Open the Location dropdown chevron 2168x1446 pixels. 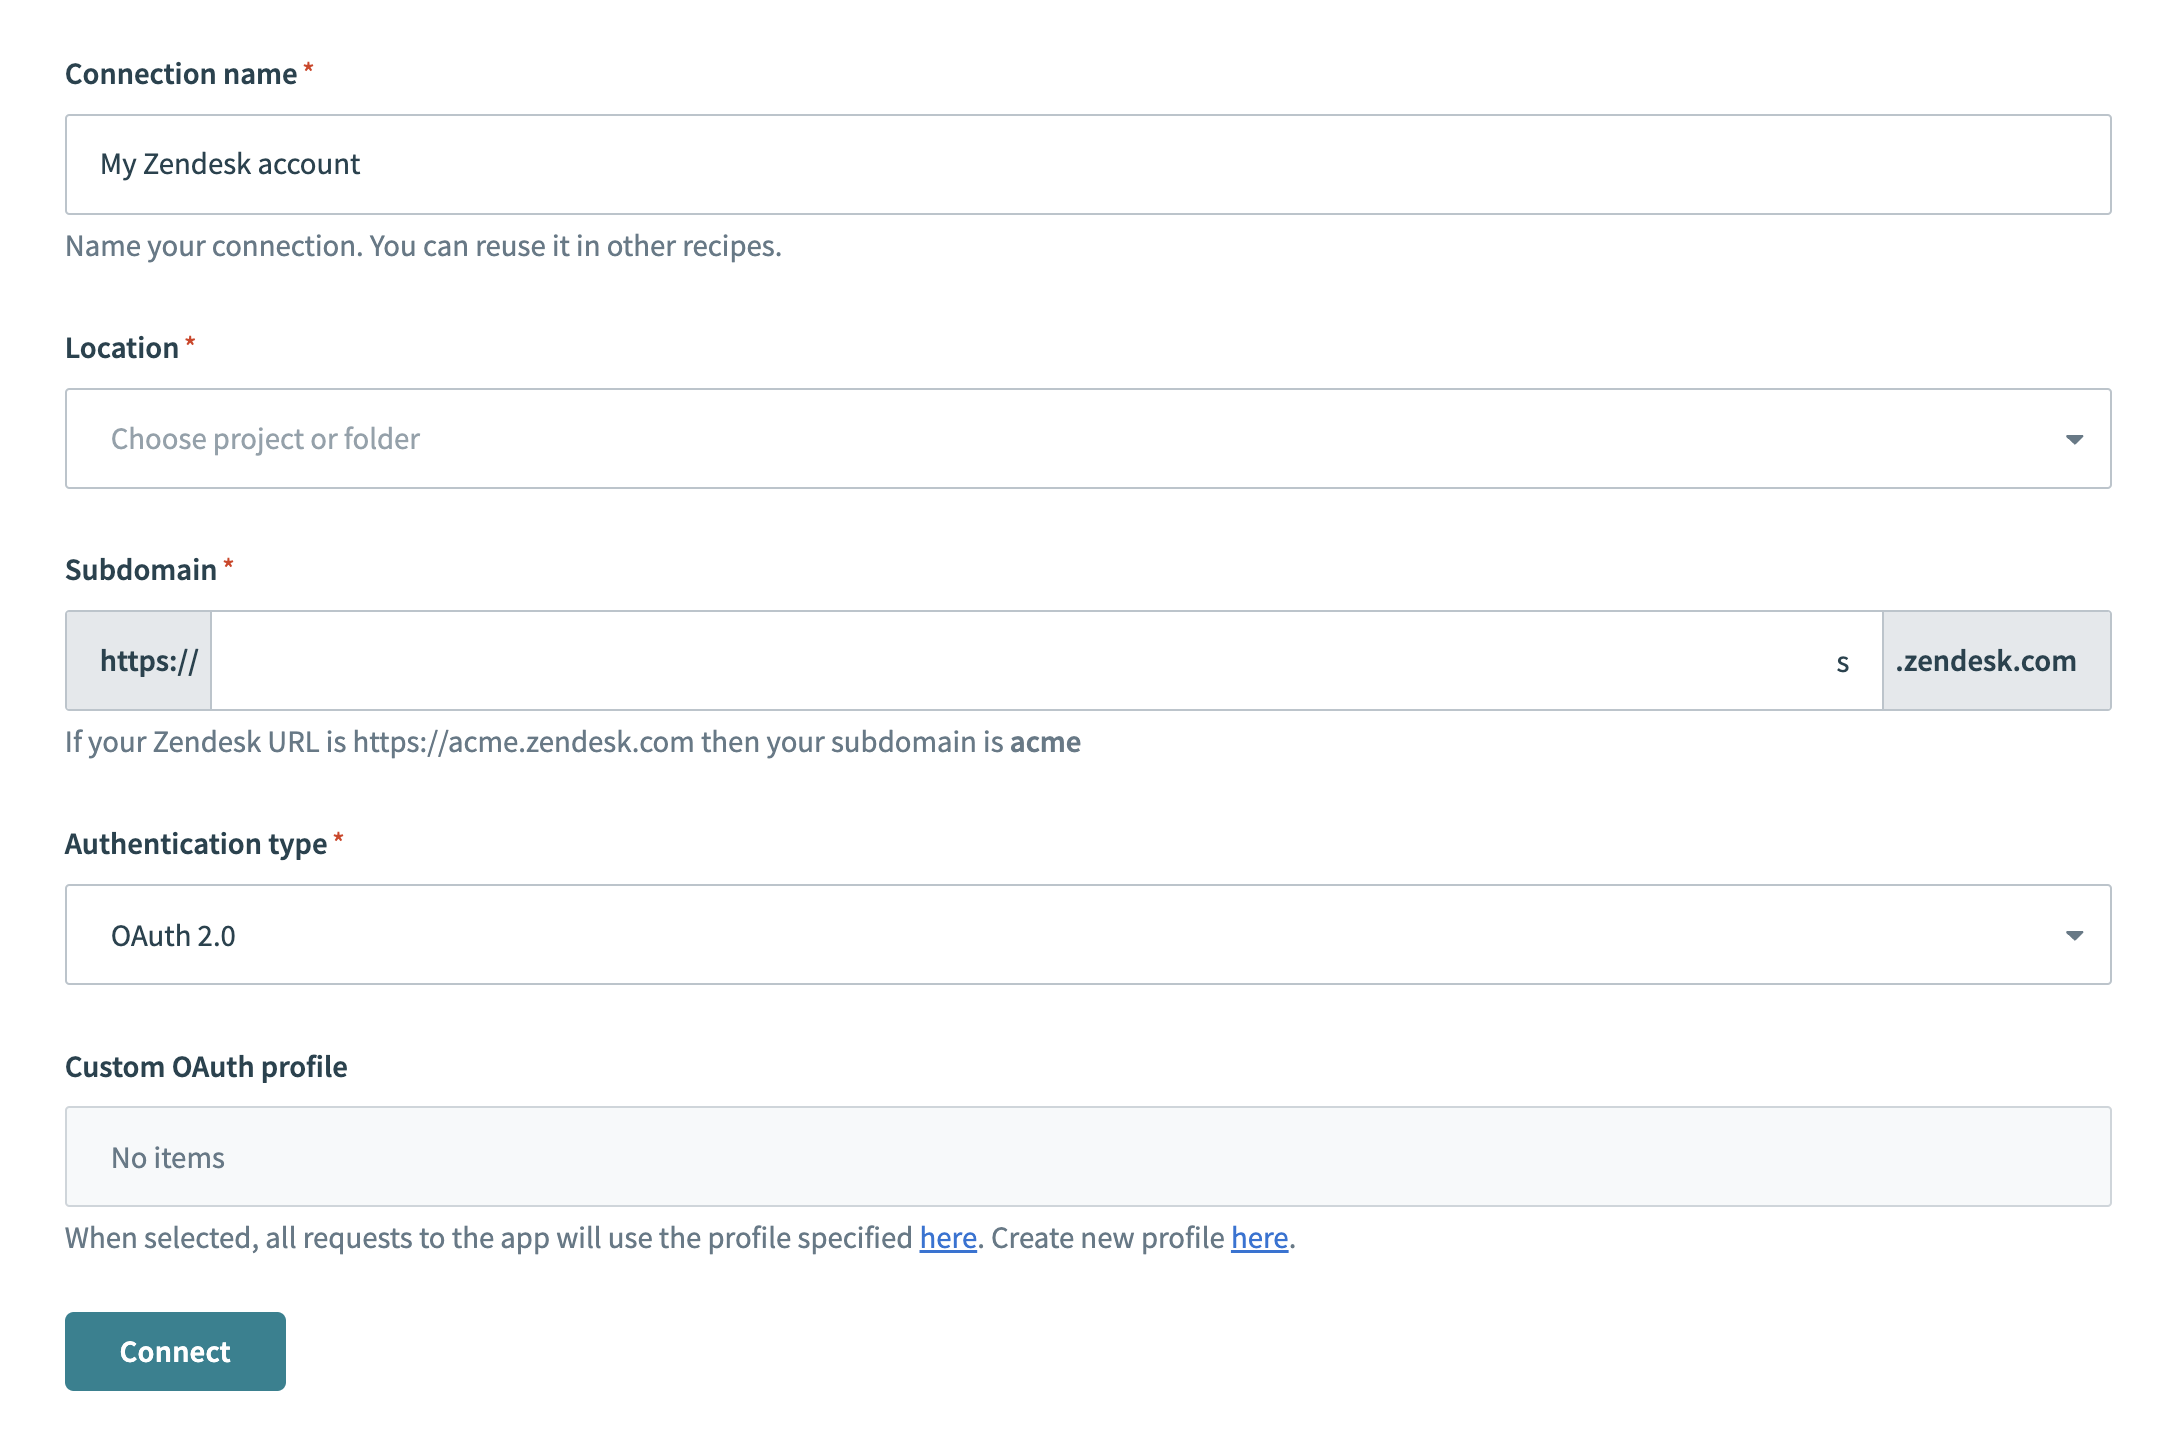point(2076,438)
